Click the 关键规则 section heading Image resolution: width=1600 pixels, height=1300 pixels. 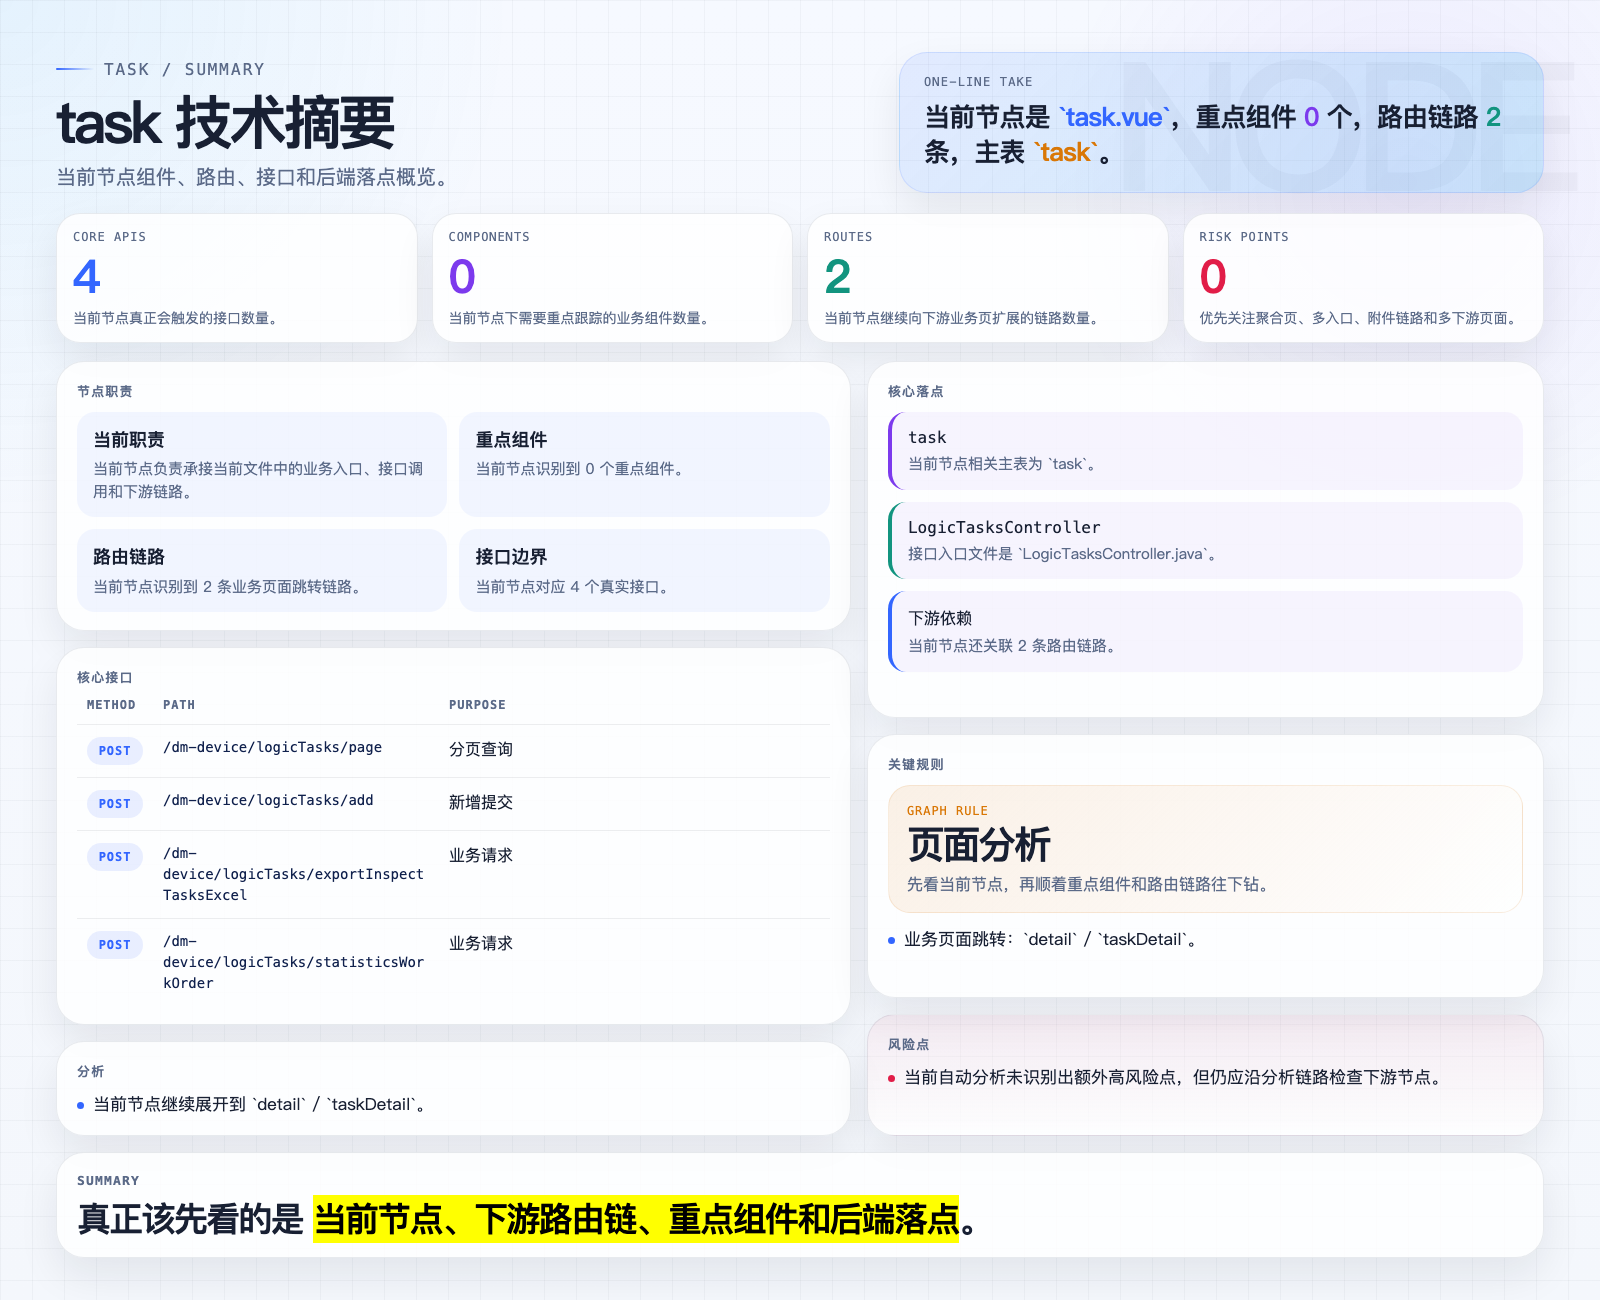916,764
